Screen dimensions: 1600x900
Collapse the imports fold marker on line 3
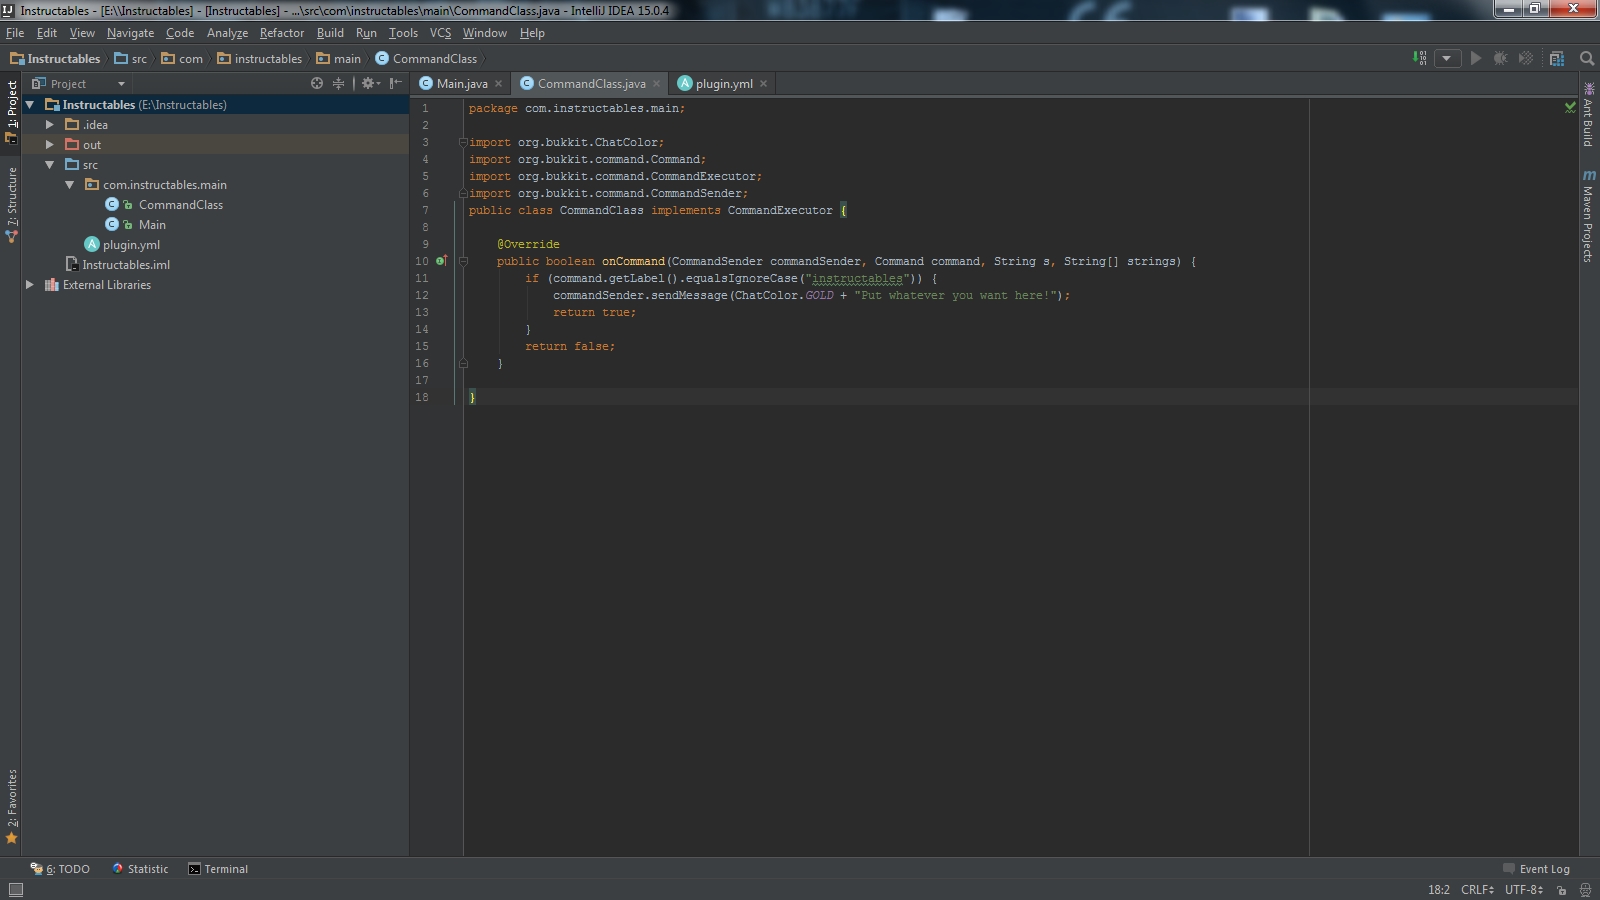pos(463,142)
